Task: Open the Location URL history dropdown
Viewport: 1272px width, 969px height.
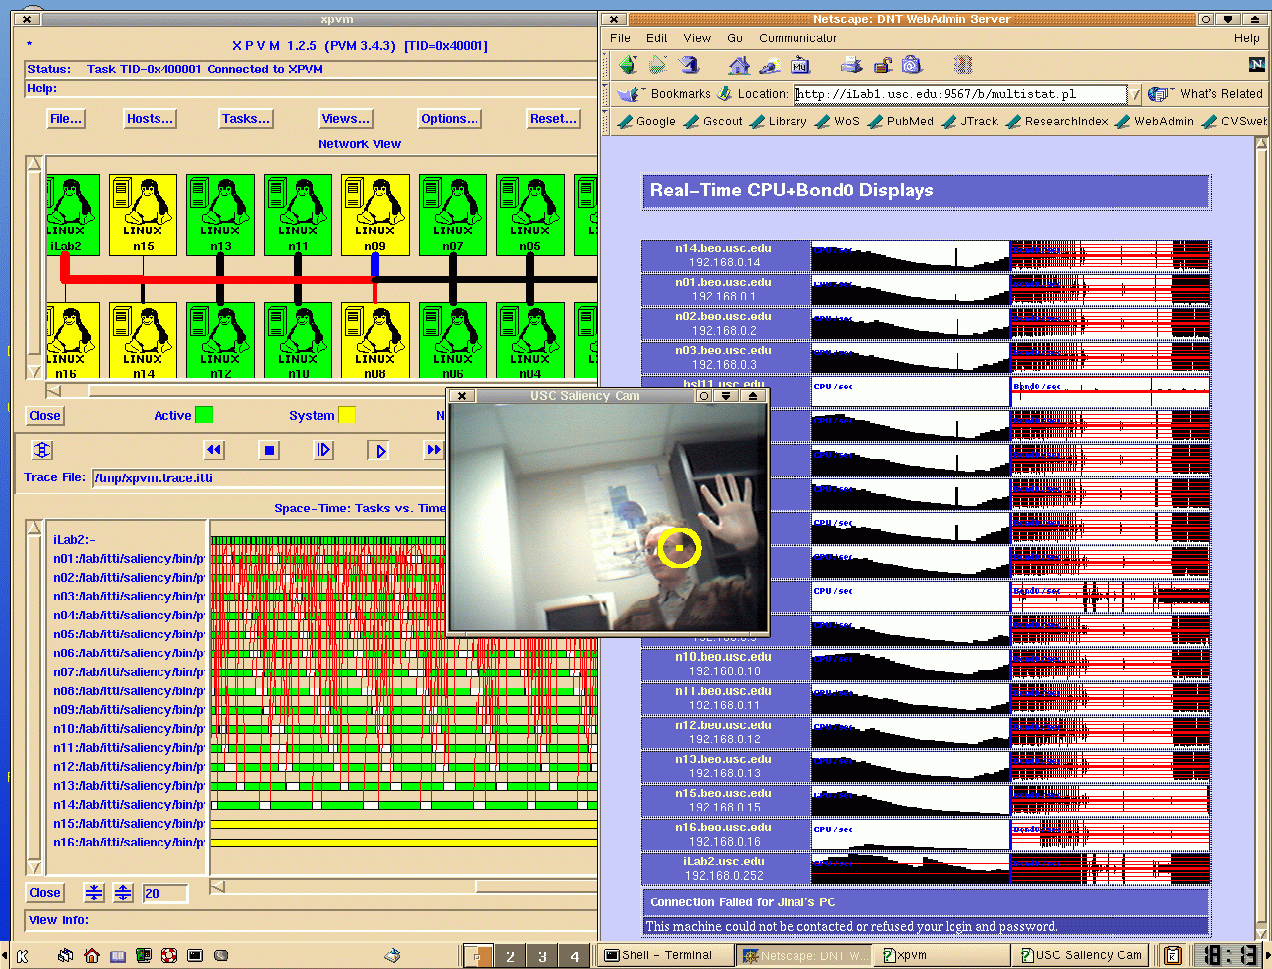Action: click(1135, 94)
